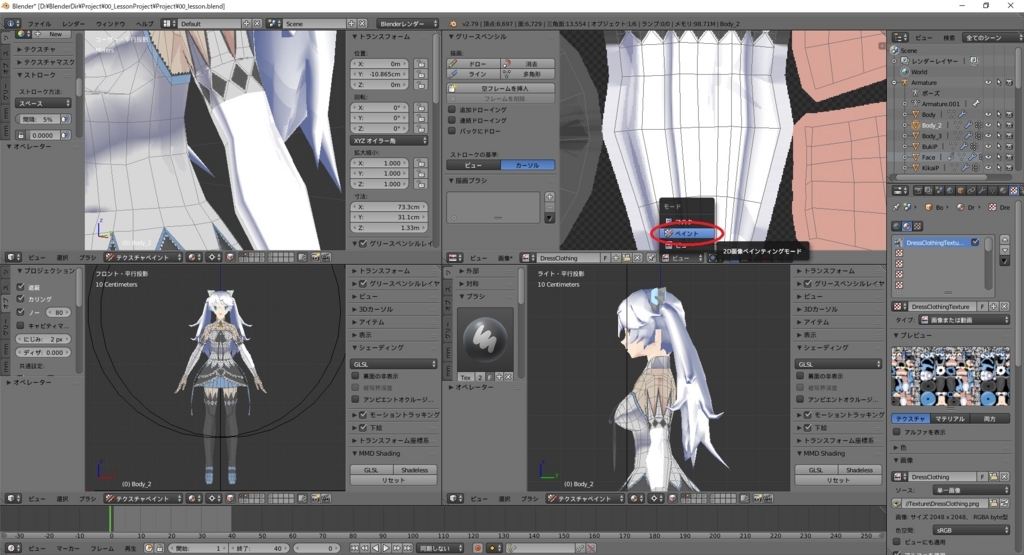Click the color wheel icon beside New

(23, 34)
